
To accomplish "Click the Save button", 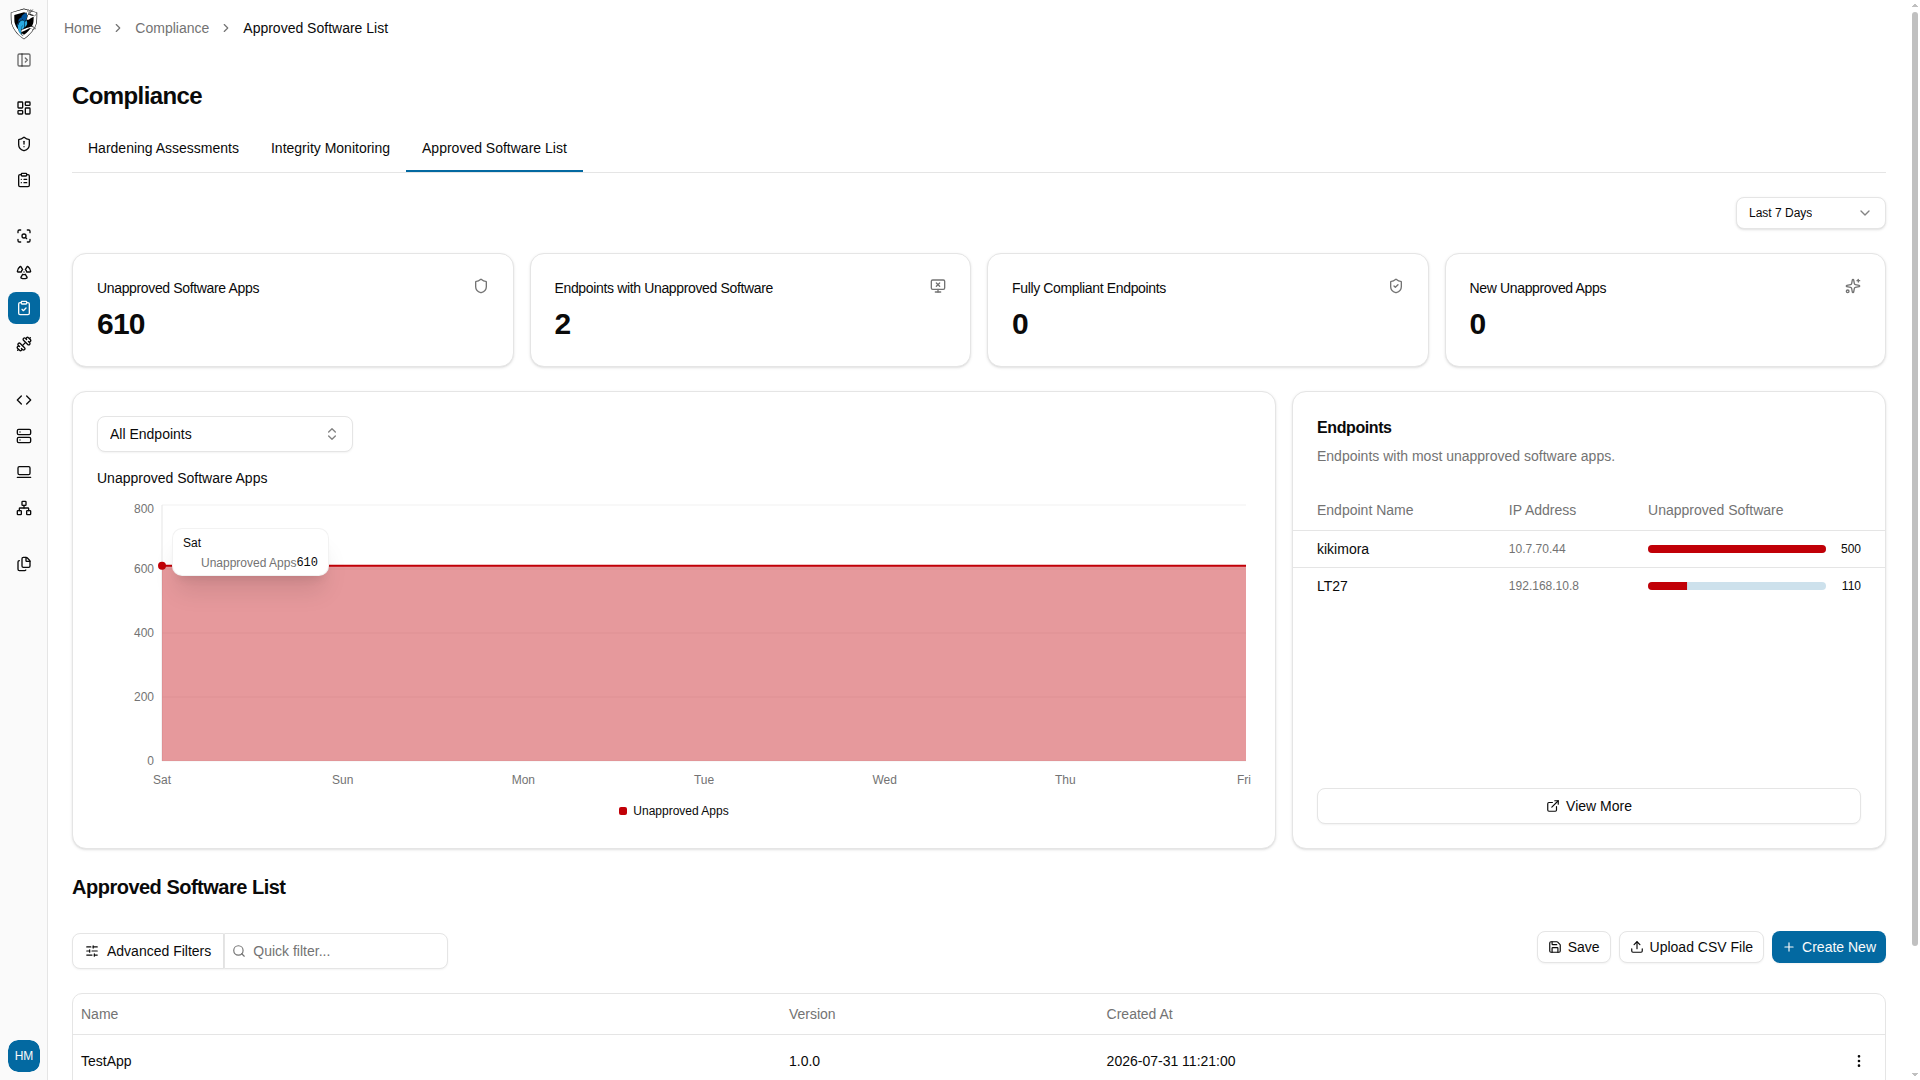I will click(1574, 947).
